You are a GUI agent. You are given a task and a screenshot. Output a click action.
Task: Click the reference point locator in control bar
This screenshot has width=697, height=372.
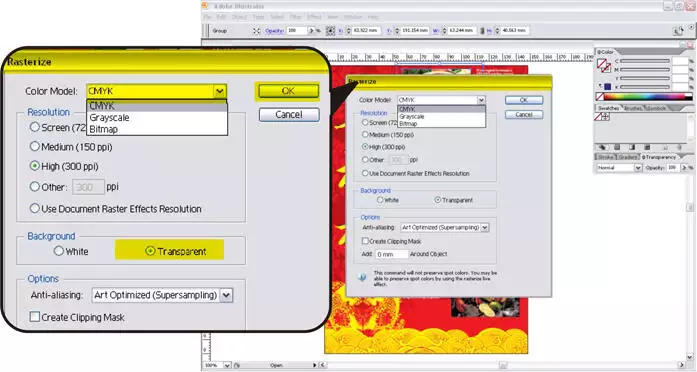coord(330,31)
